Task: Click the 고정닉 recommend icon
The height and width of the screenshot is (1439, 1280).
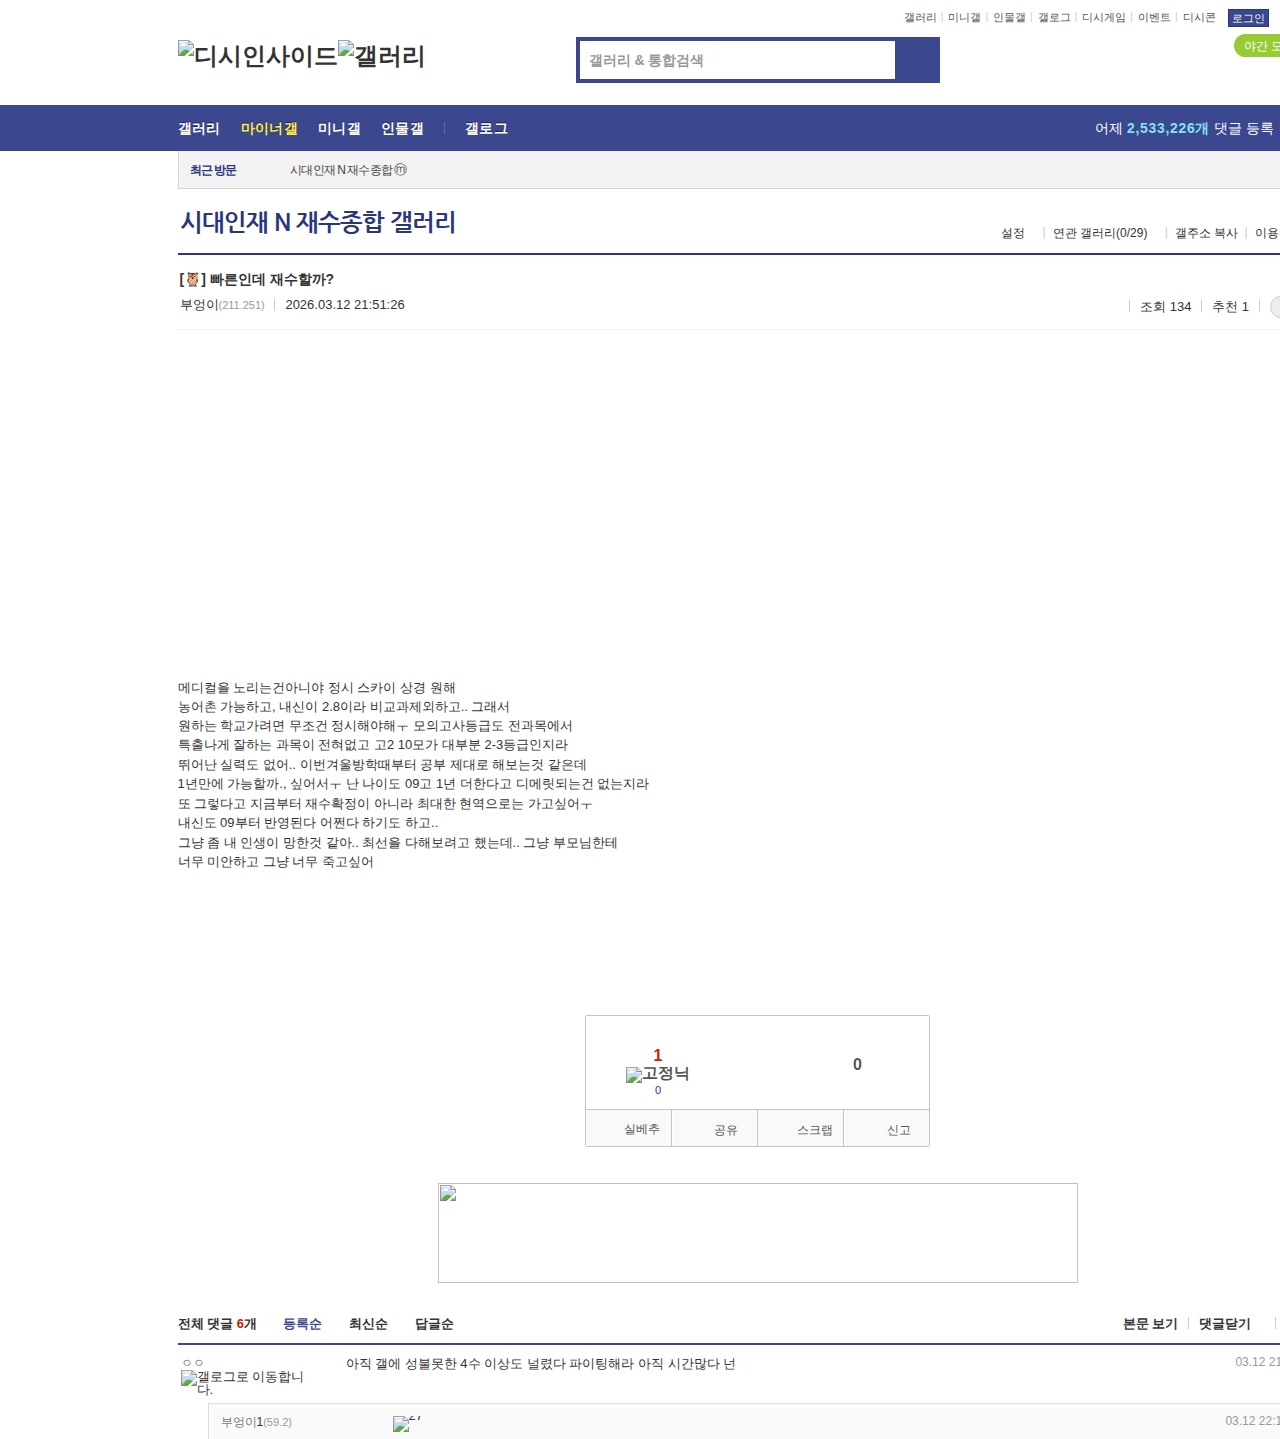Action: click(657, 1074)
